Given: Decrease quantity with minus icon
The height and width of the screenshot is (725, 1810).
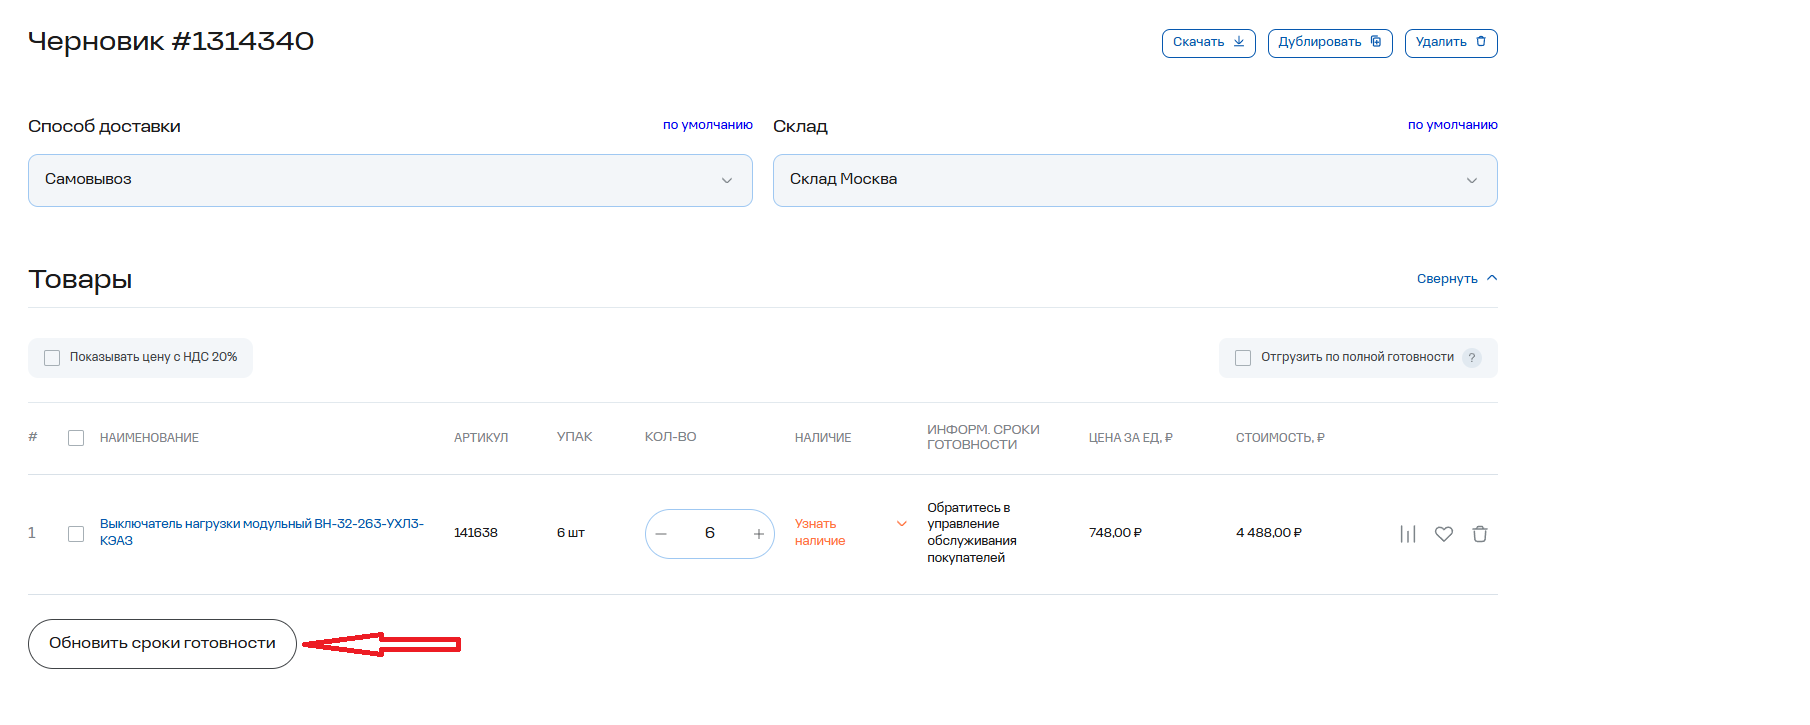Looking at the screenshot, I should point(661,534).
